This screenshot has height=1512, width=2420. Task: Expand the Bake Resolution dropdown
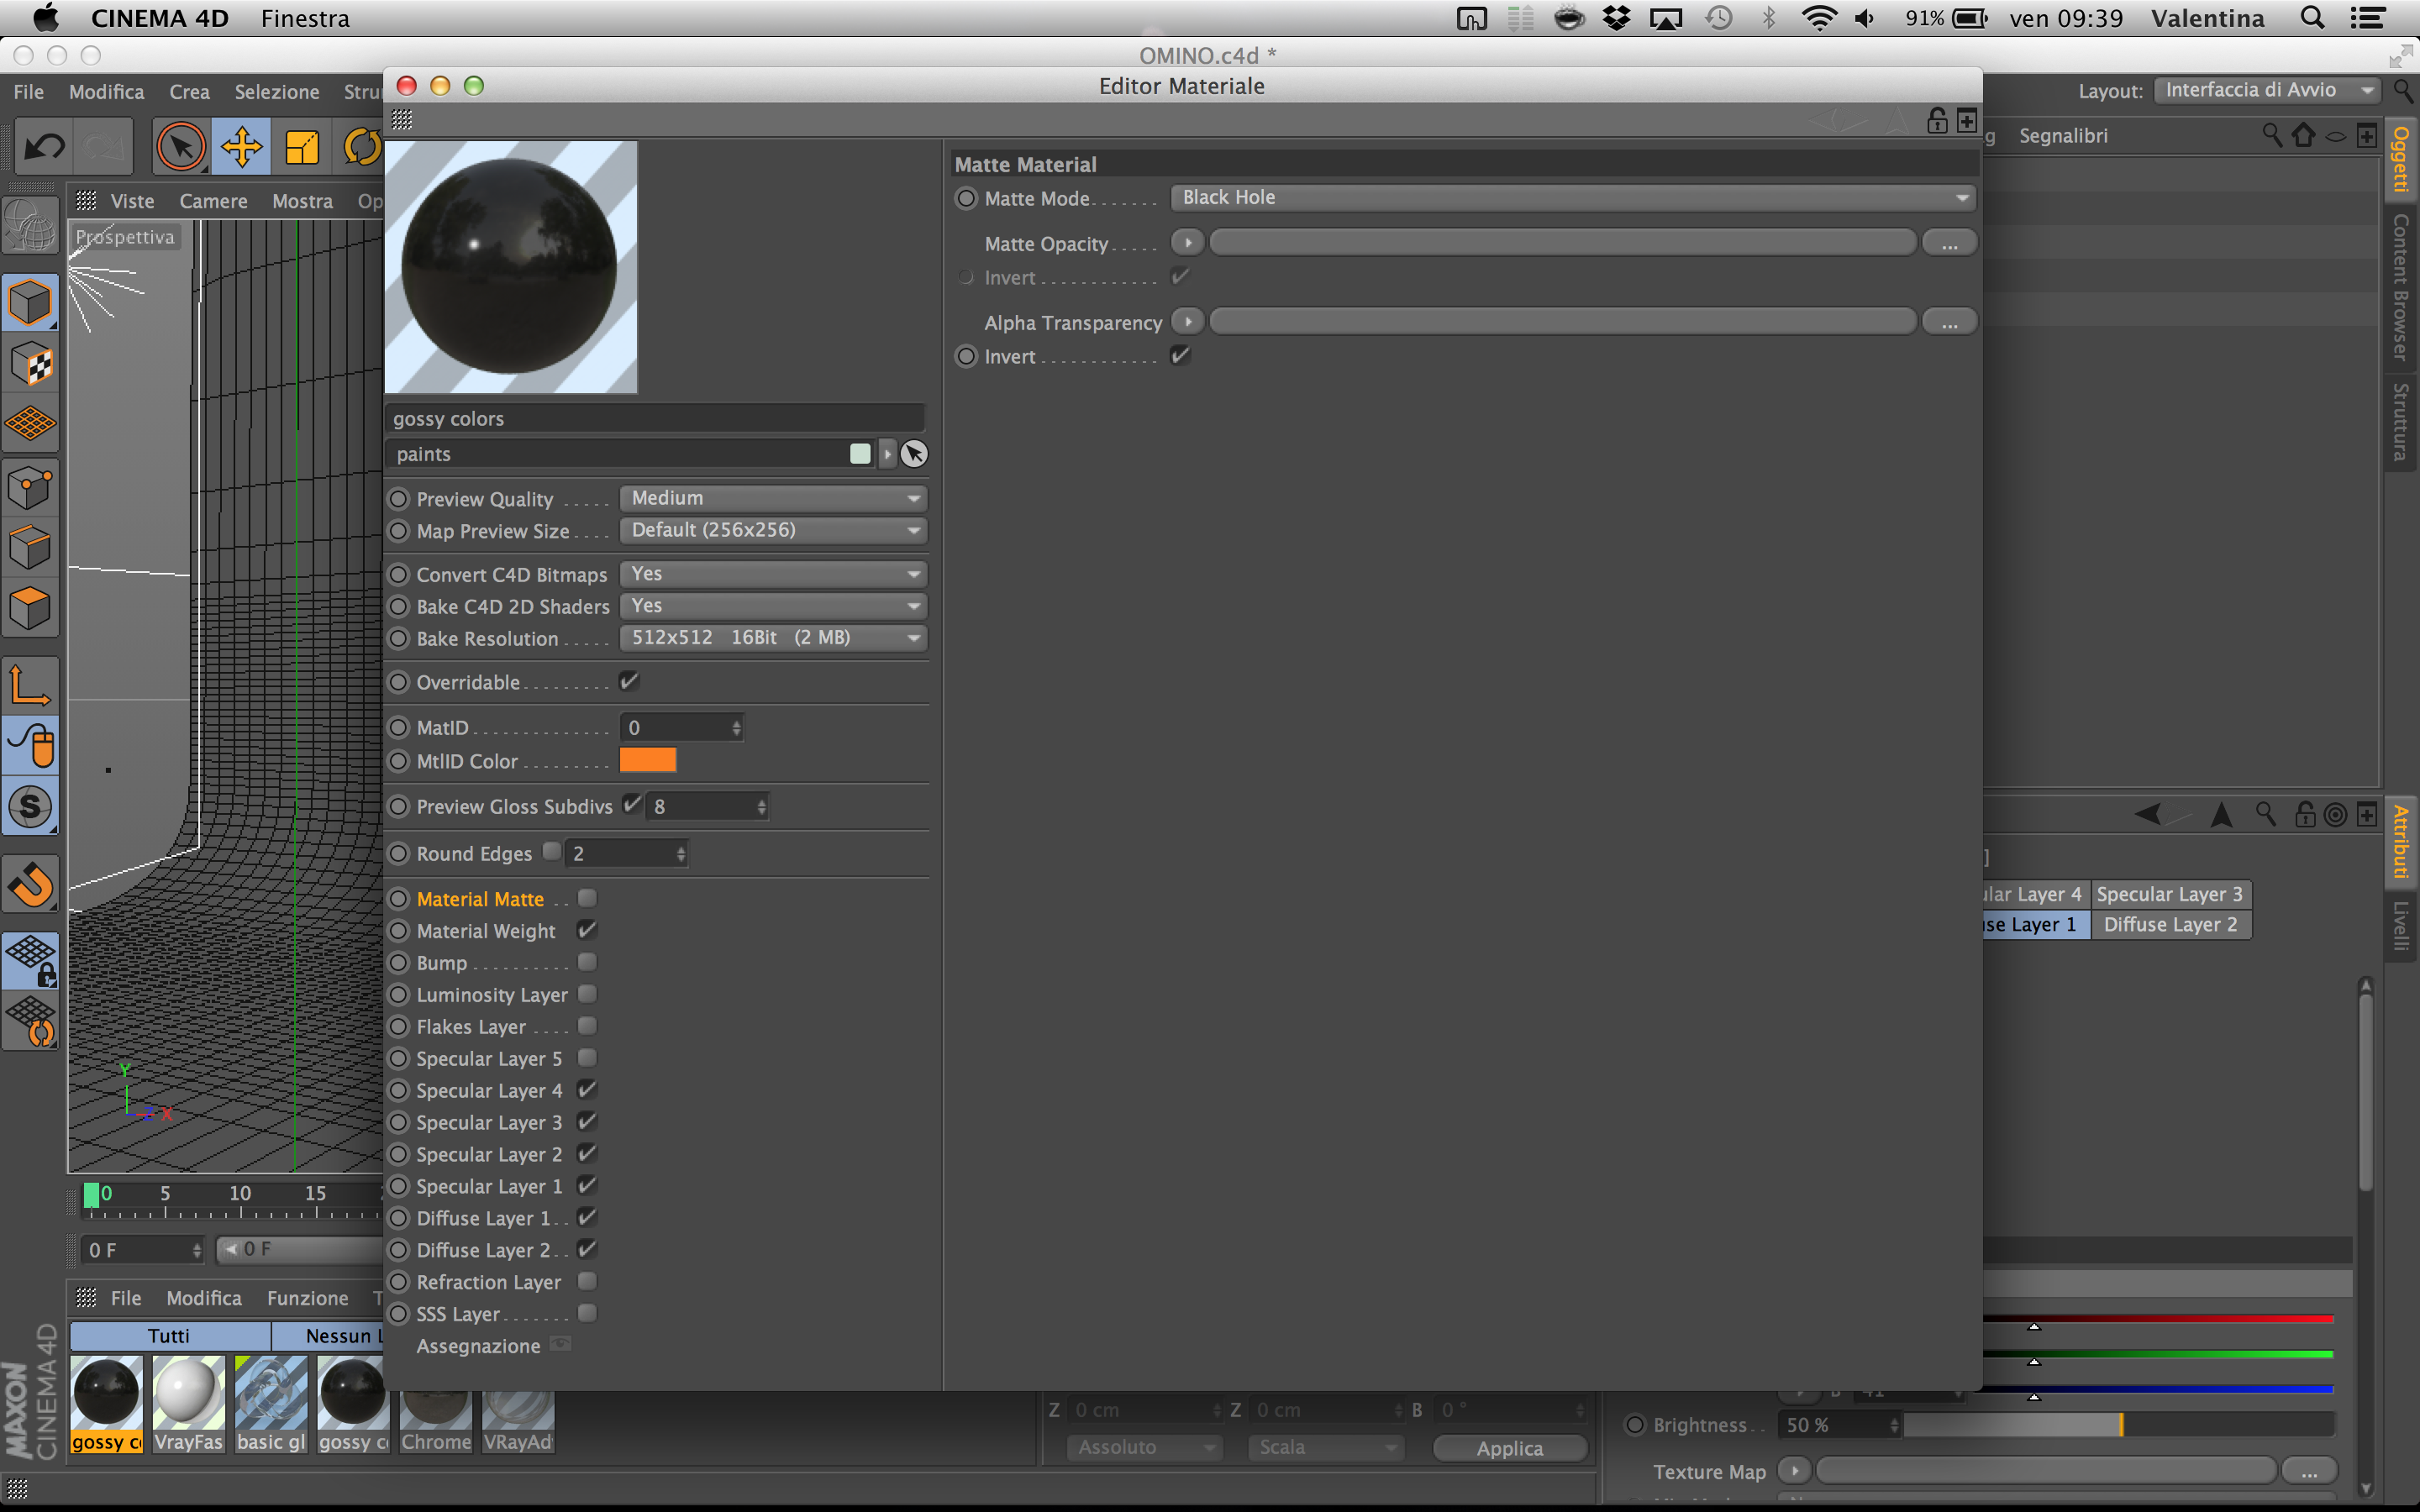pos(774,638)
